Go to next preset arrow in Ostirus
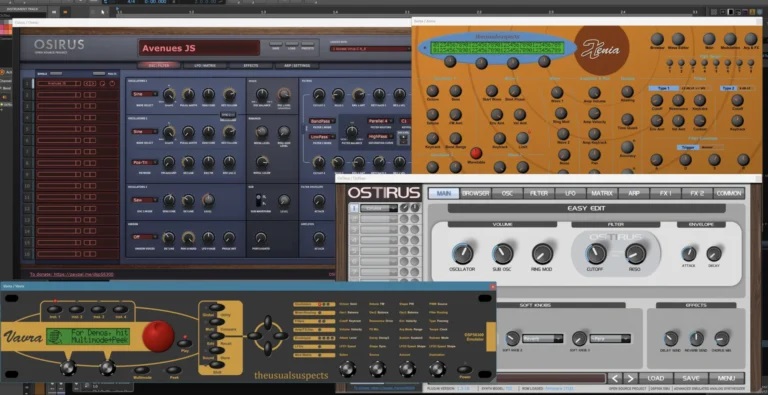The width and height of the screenshot is (768, 395). tap(630, 378)
